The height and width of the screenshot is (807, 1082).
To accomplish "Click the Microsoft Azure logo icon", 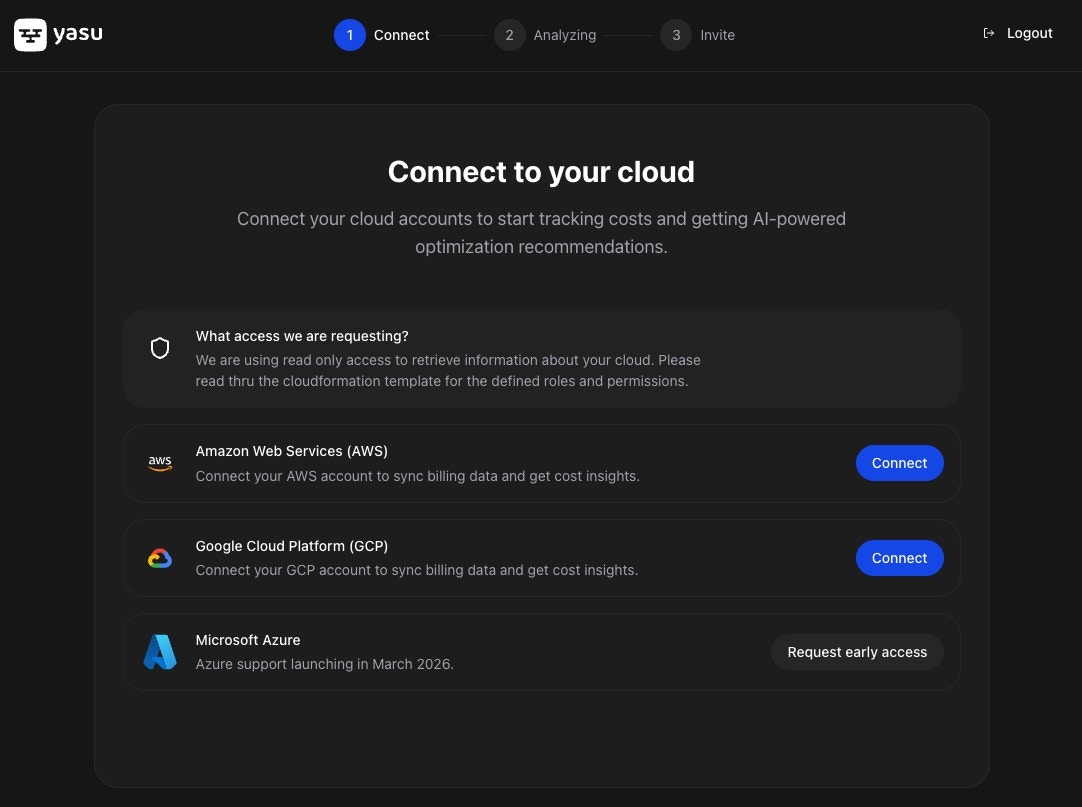I will pos(160,652).
